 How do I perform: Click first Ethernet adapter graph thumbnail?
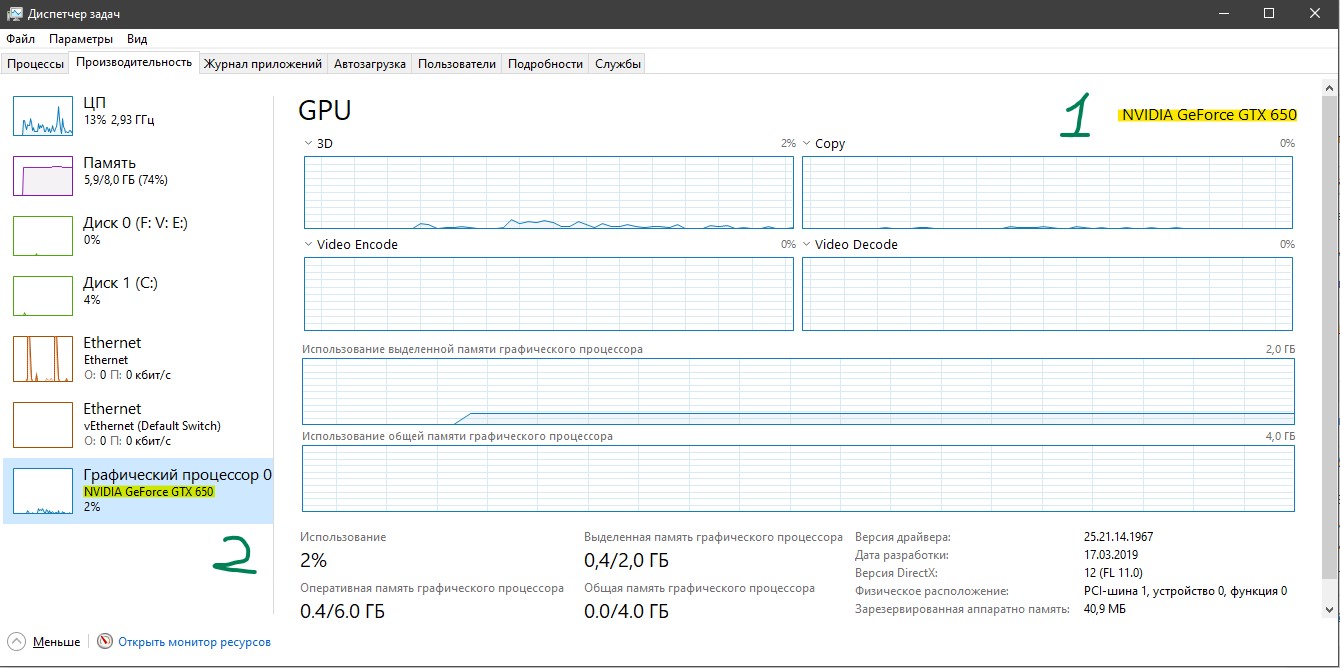43,359
